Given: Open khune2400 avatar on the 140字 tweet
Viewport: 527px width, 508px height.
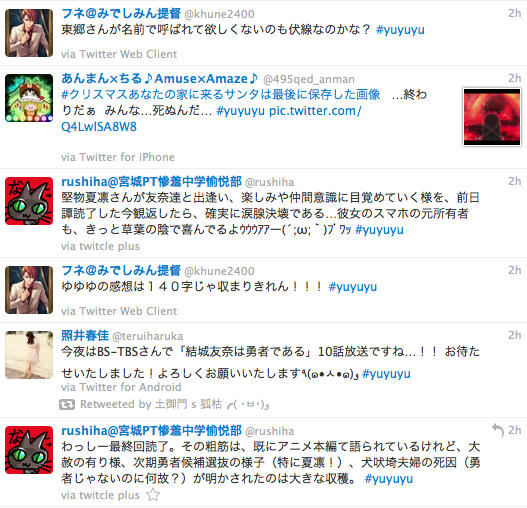Looking at the screenshot, I should [x=29, y=290].
